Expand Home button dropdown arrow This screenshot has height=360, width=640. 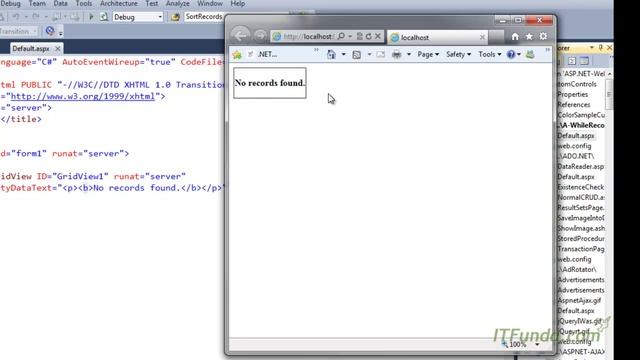pos(343,54)
